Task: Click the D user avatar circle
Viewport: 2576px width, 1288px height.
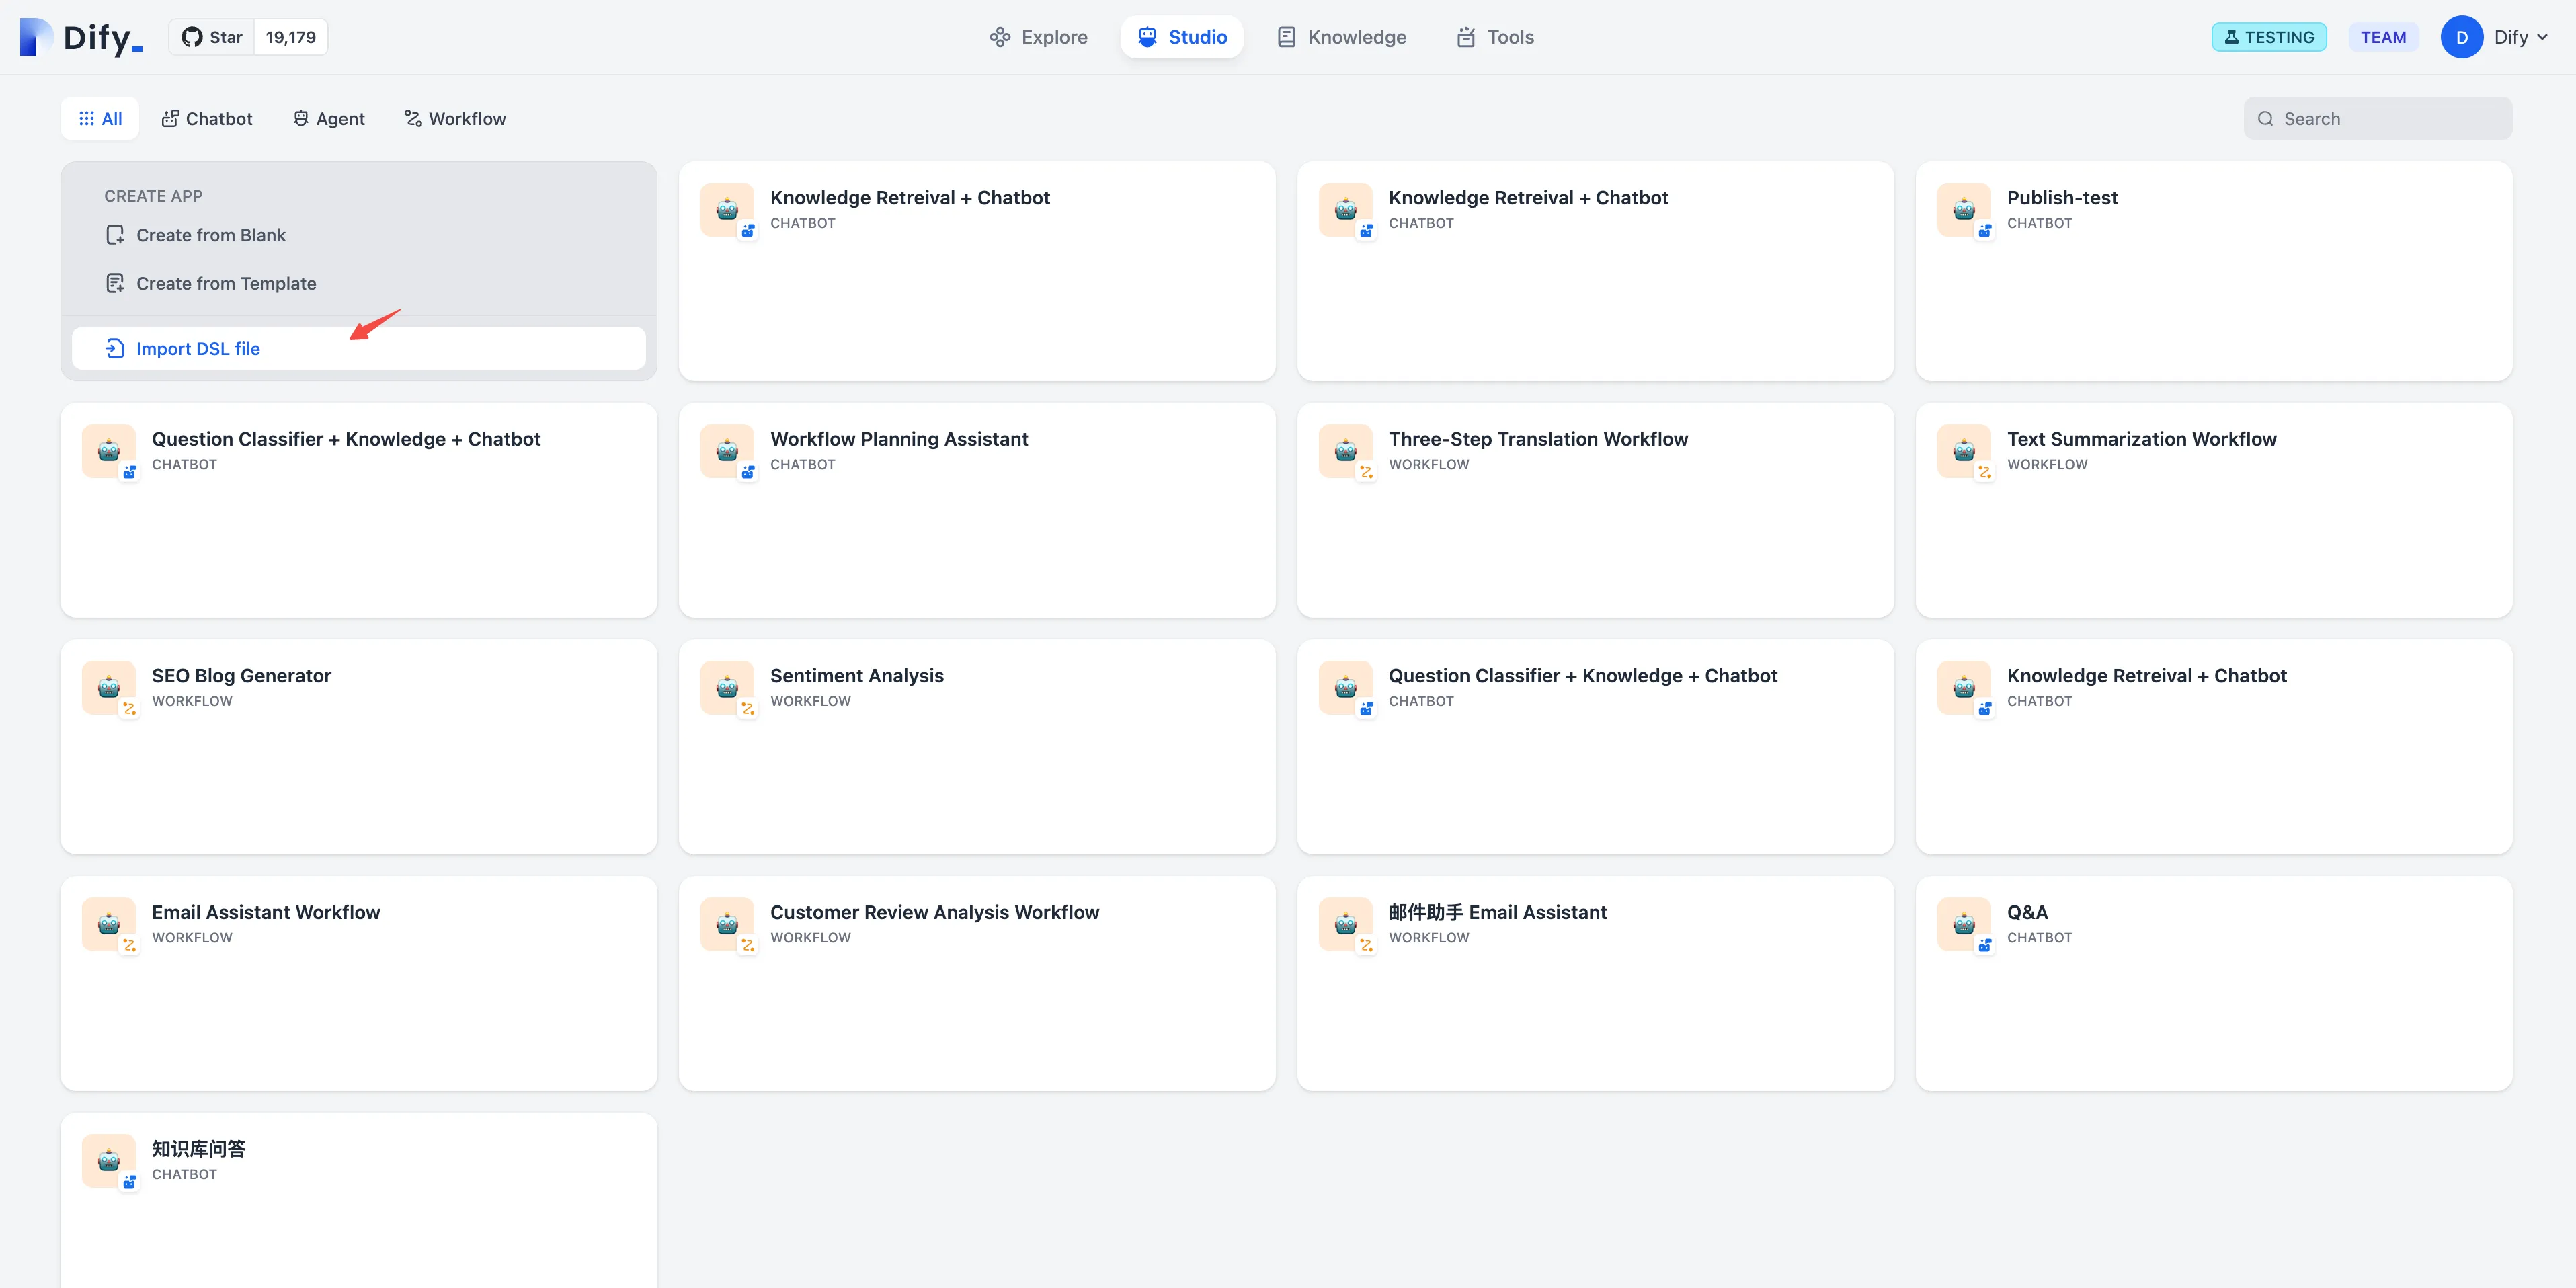Action: pos(2461,37)
